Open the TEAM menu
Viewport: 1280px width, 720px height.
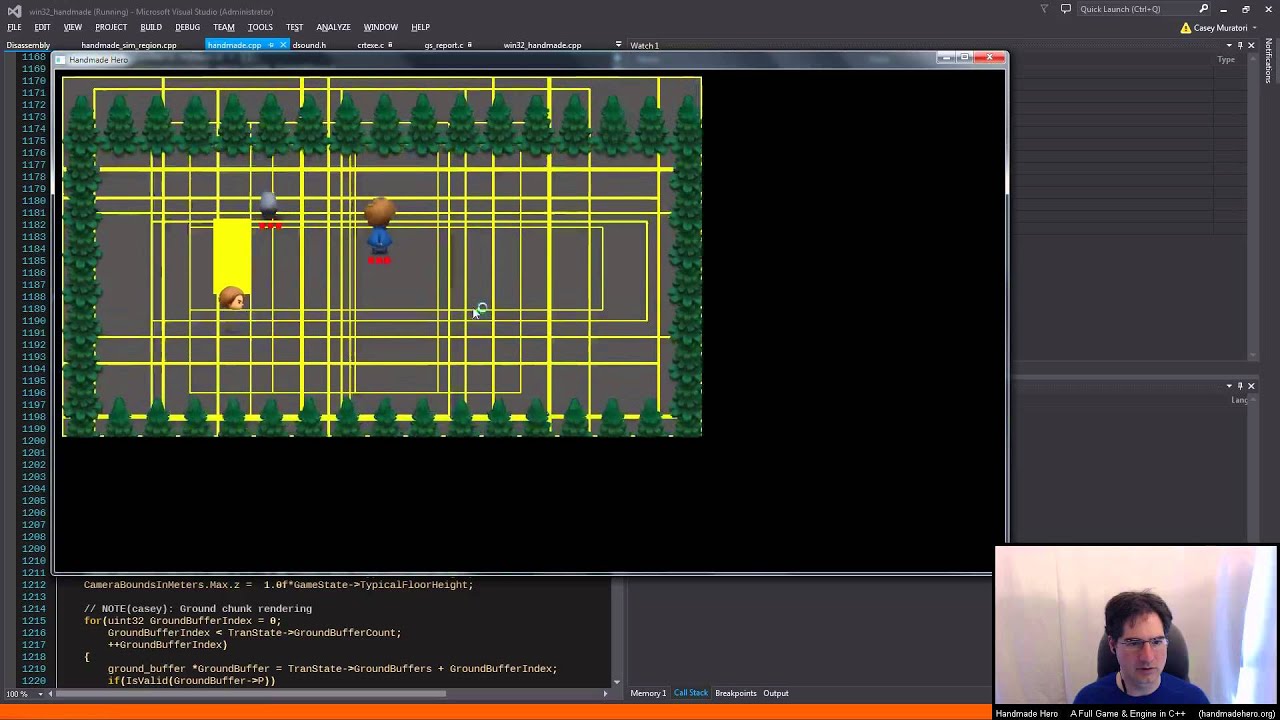[224, 27]
